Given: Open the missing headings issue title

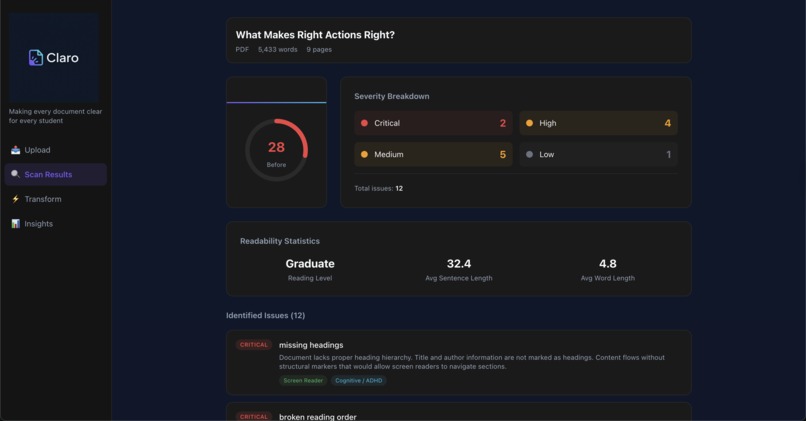Looking at the screenshot, I should tap(311, 345).
